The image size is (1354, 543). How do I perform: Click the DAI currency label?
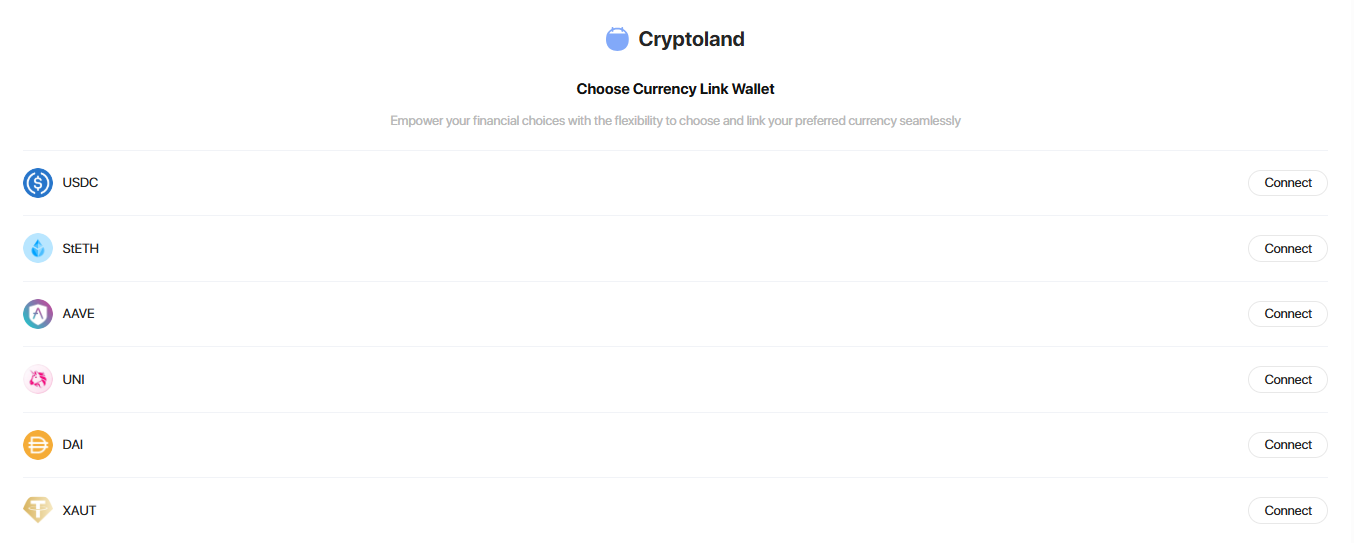72,445
